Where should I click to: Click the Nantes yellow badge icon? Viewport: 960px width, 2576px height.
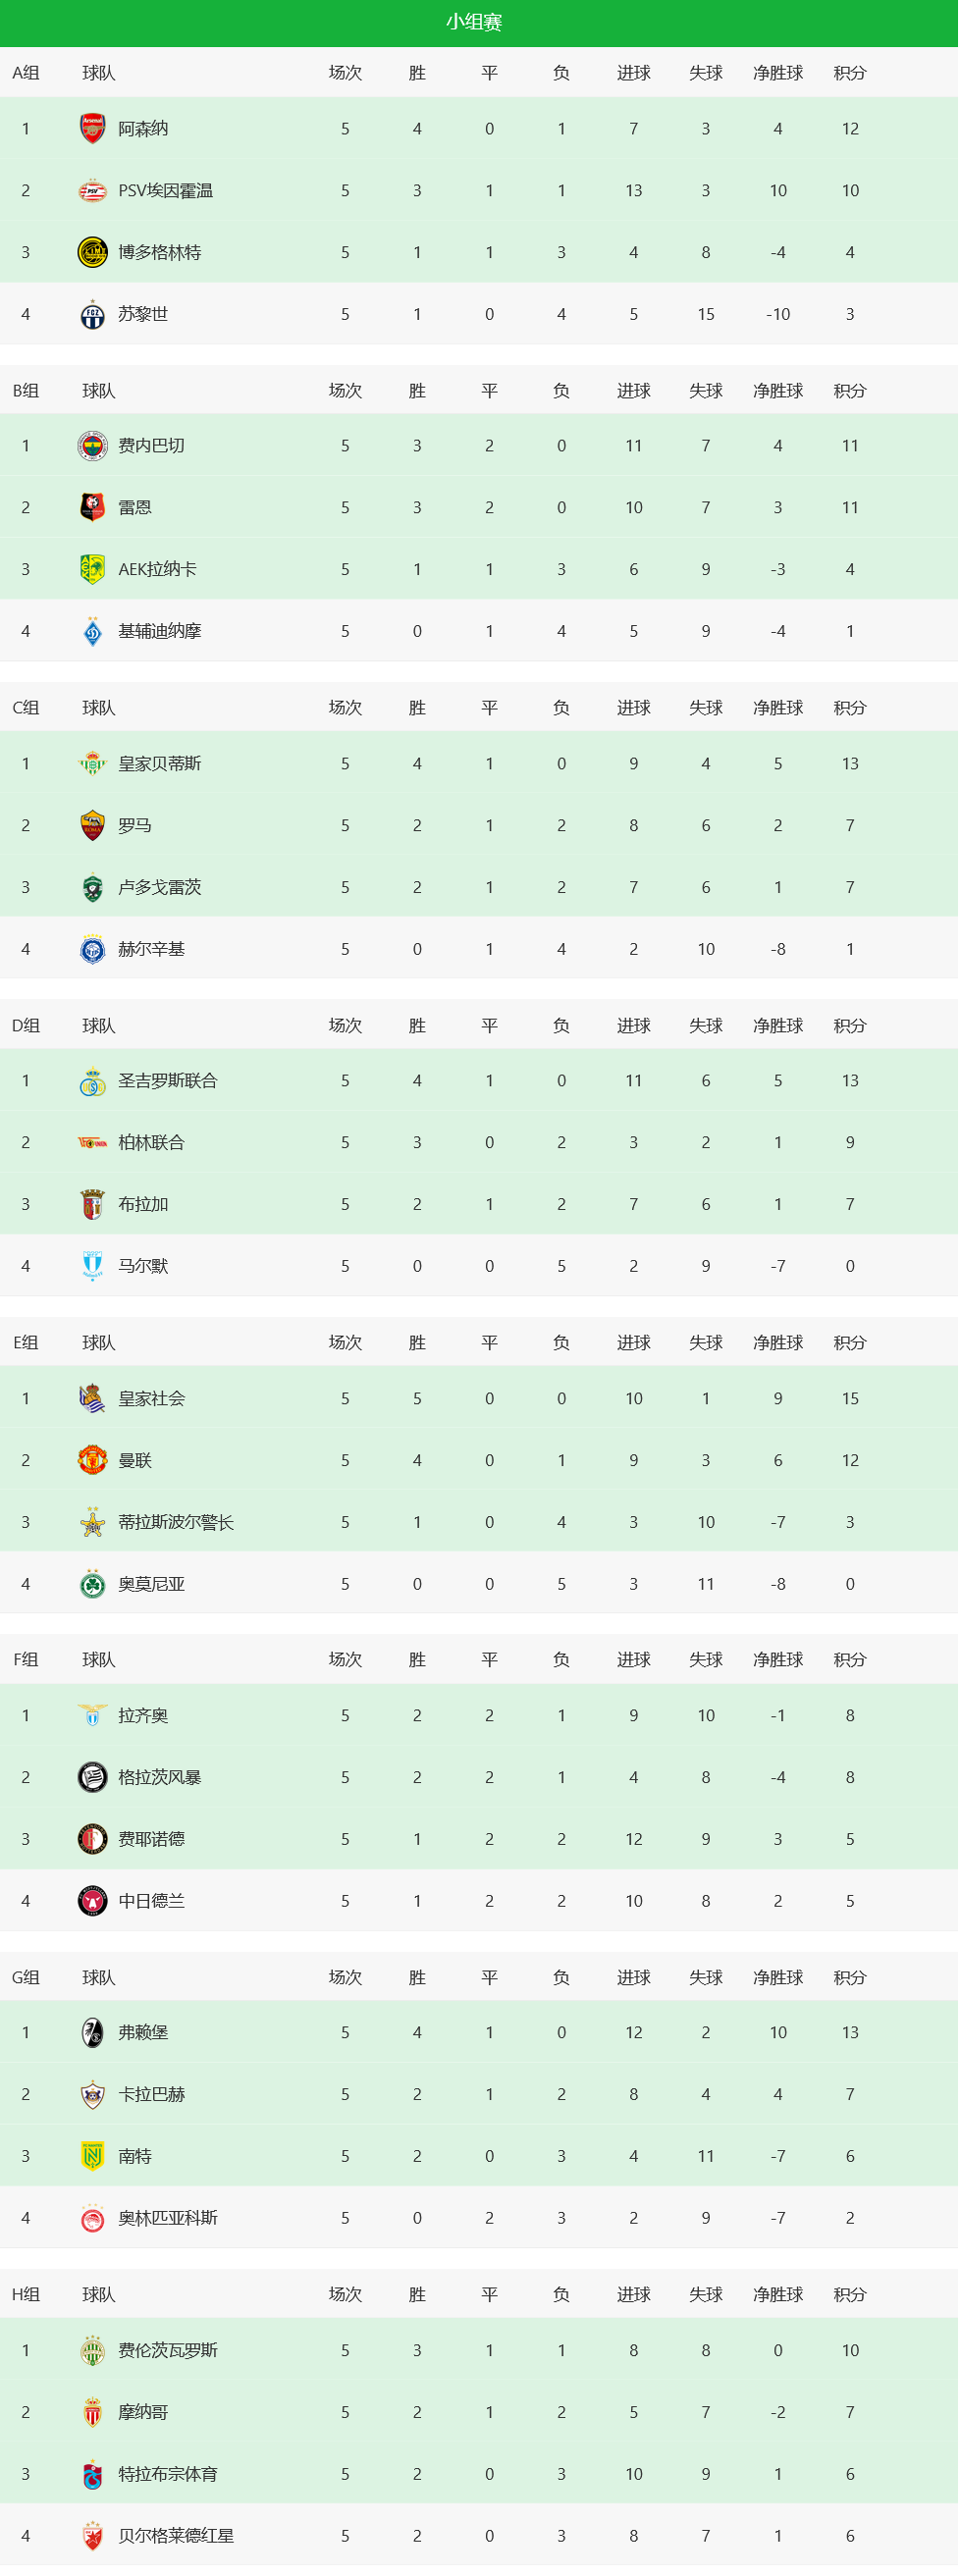tap(92, 2157)
